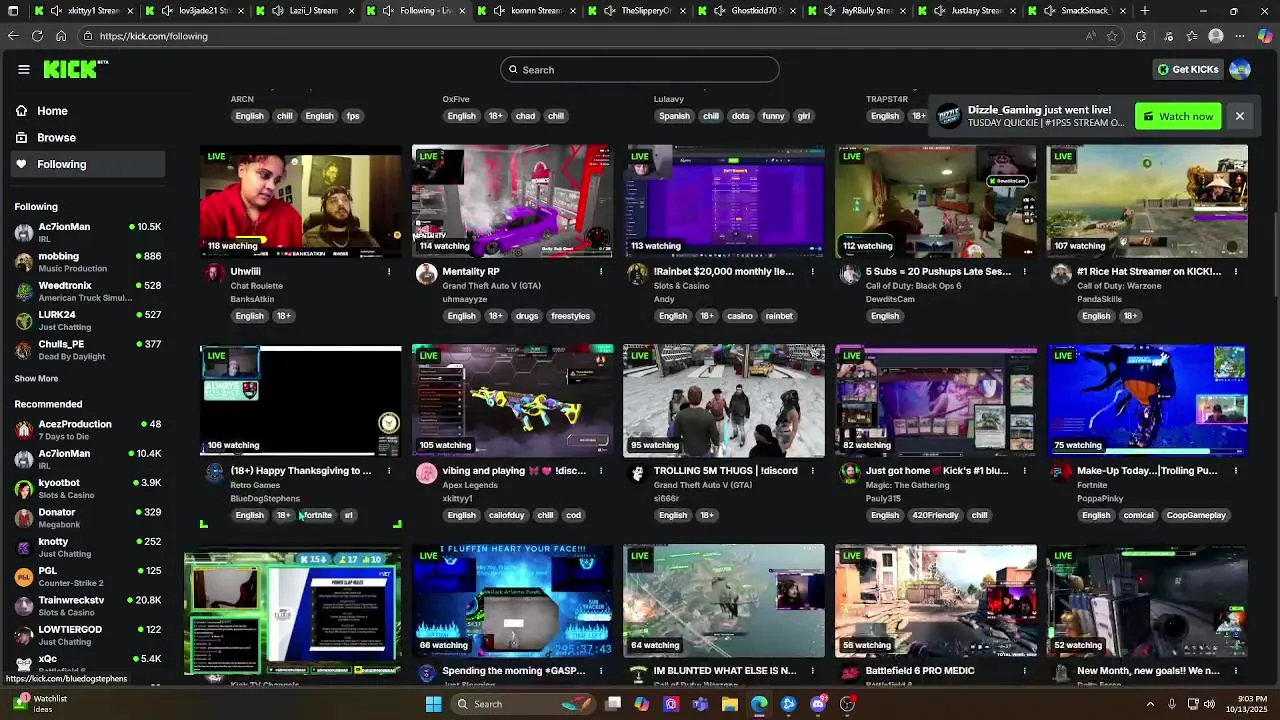
Task: Click the Following heart icon in sidebar
Action: point(21,164)
